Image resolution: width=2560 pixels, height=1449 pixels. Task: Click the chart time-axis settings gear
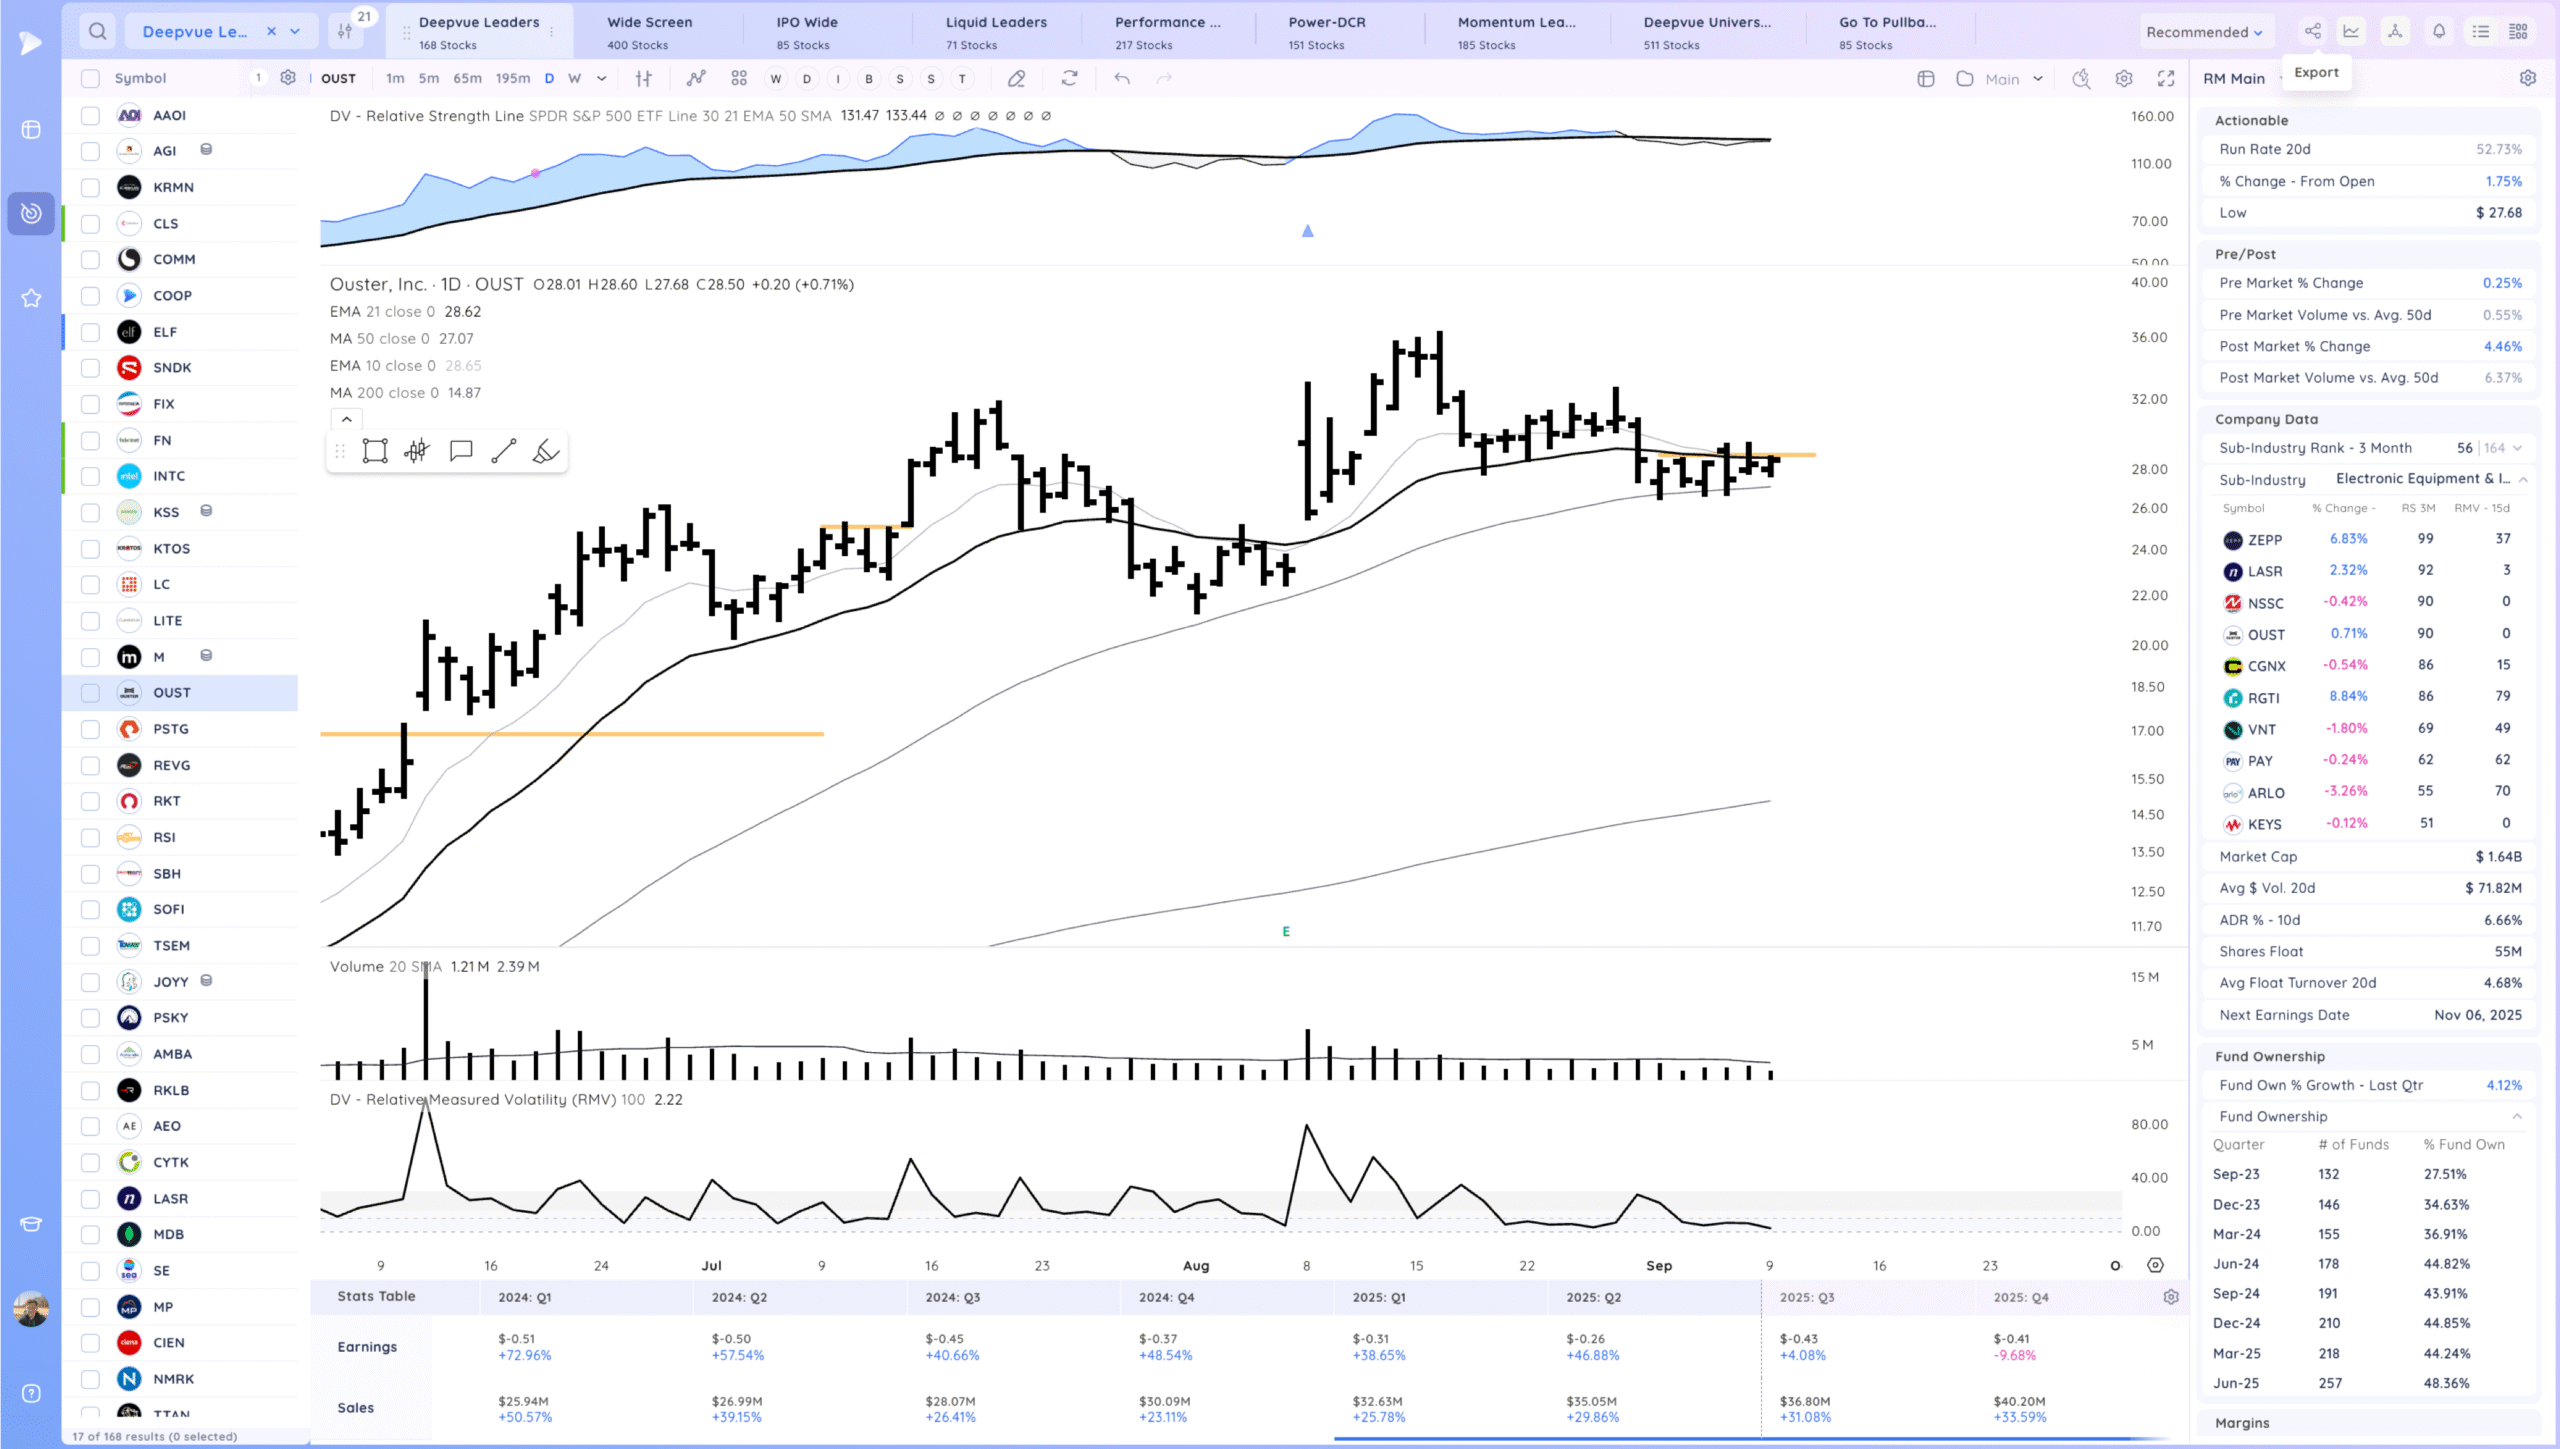tap(2155, 1265)
